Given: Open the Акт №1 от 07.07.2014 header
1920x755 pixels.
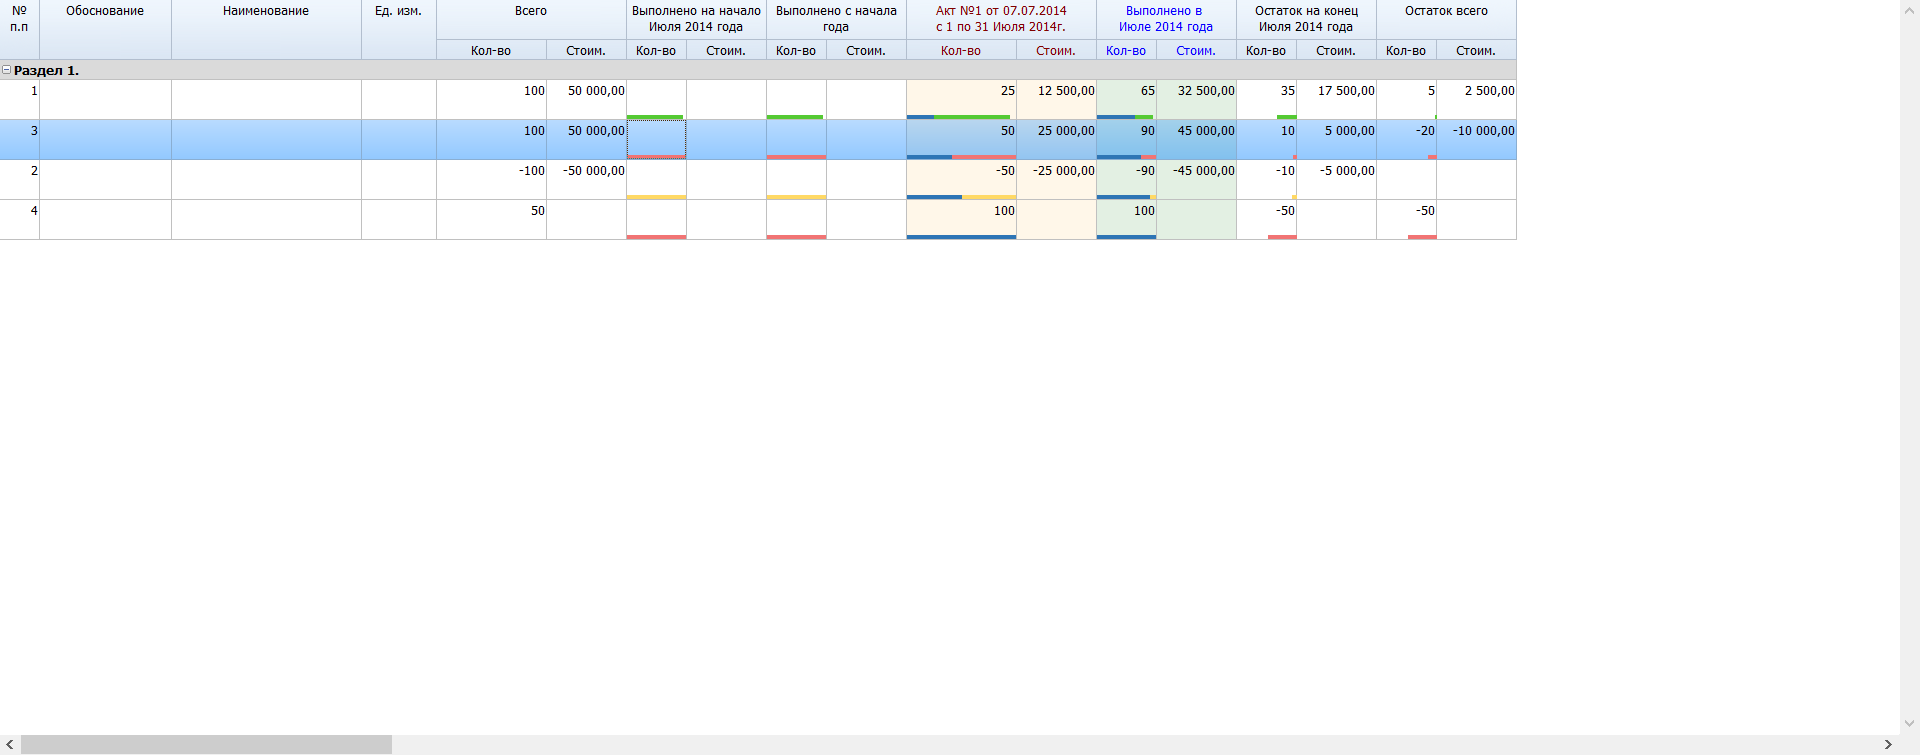Looking at the screenshot, I should 1001,19.
